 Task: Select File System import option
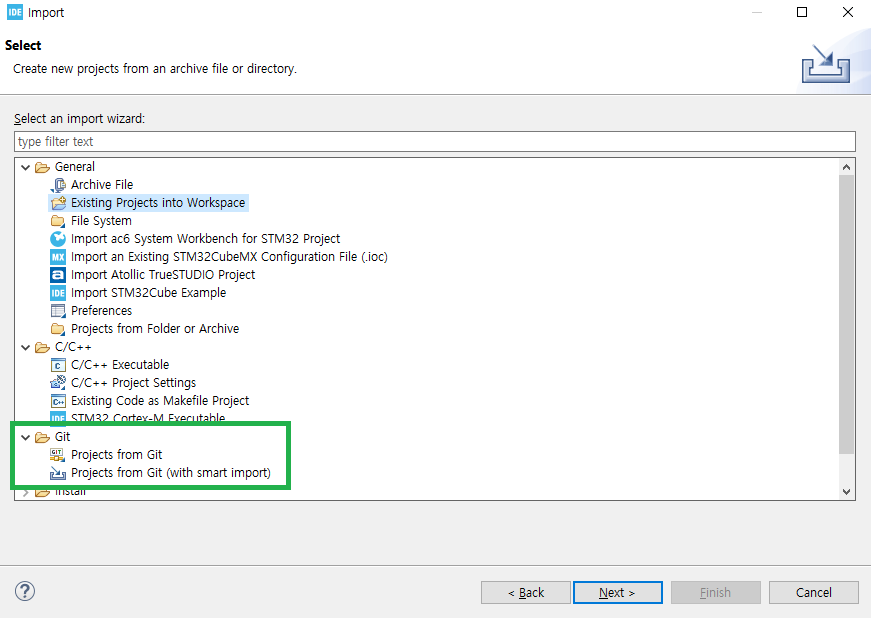pos(101,221)
